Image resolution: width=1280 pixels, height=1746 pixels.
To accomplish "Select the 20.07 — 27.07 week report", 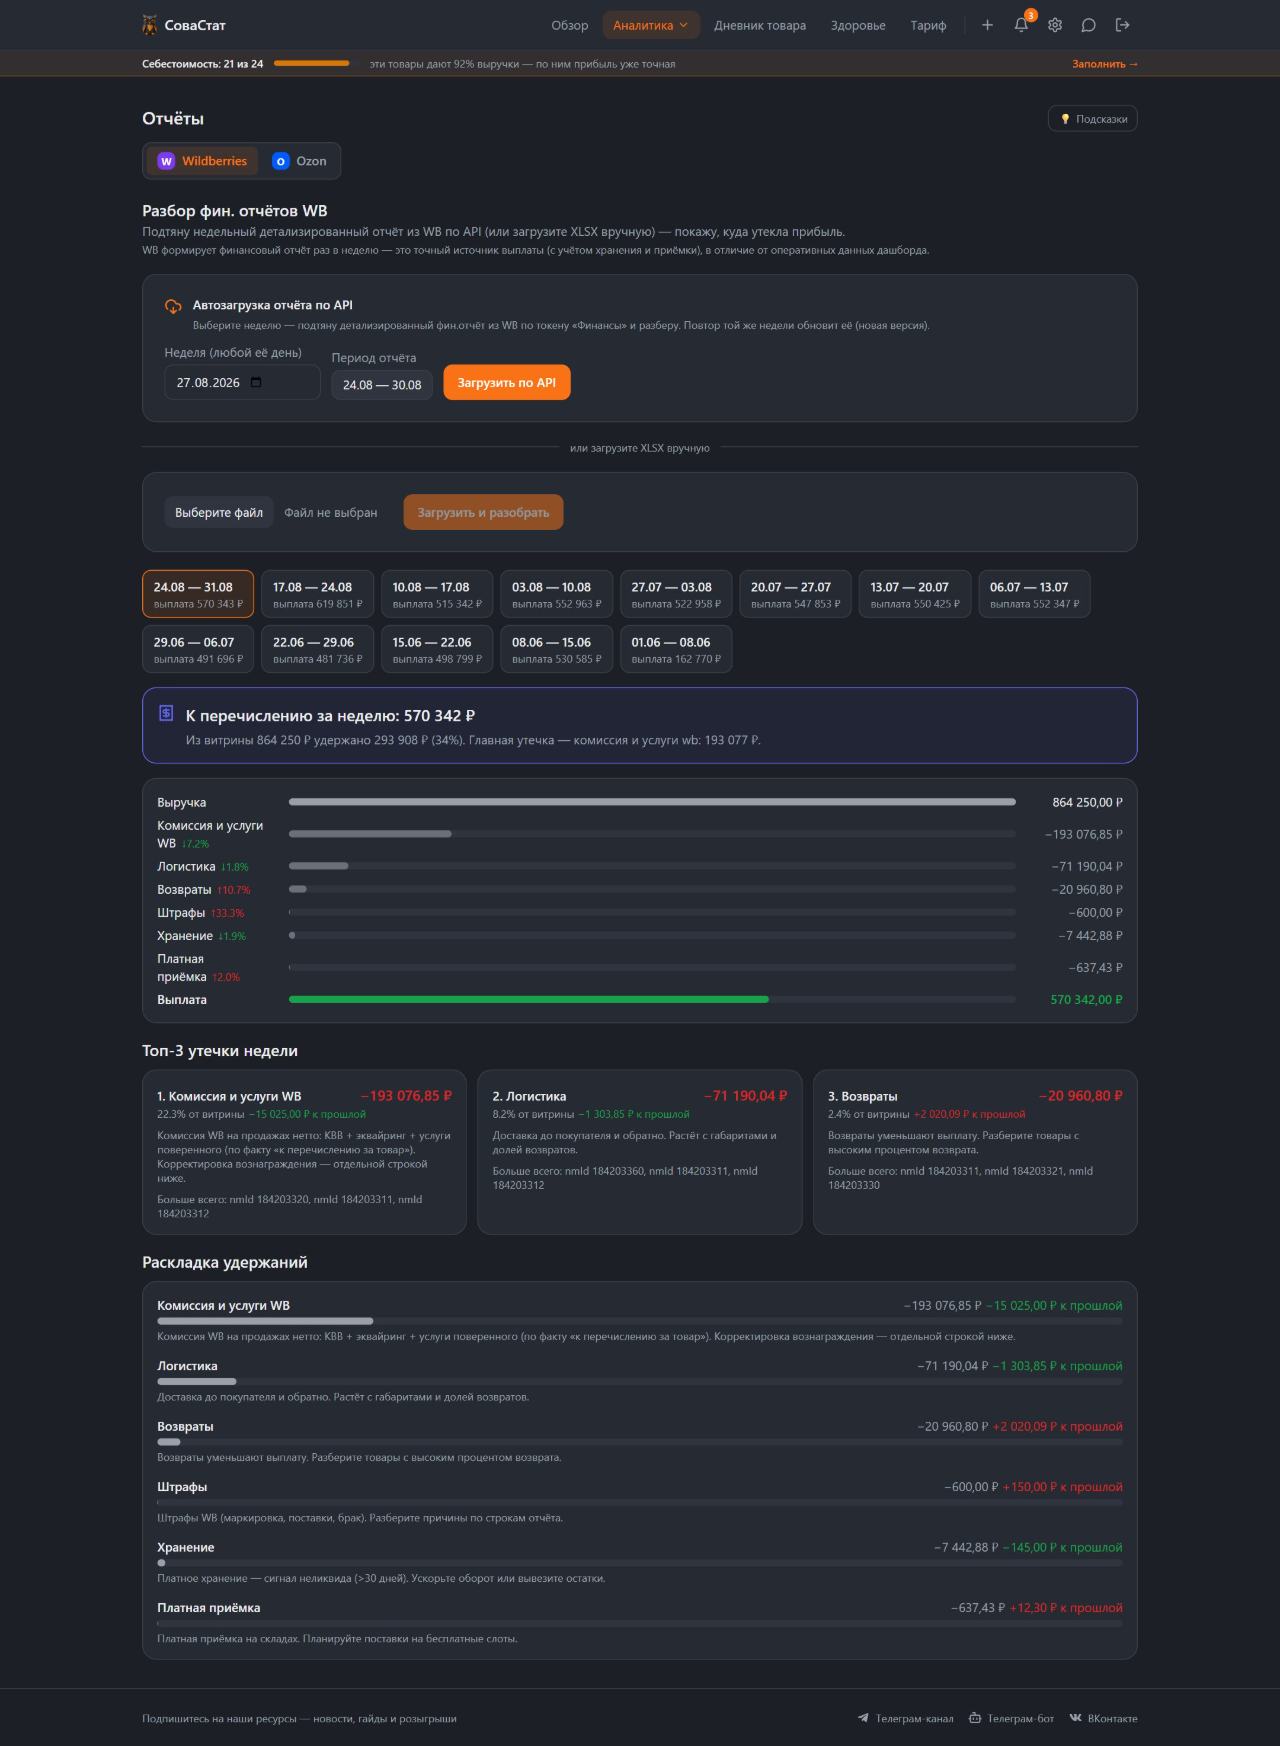I will tap(796, 594).
